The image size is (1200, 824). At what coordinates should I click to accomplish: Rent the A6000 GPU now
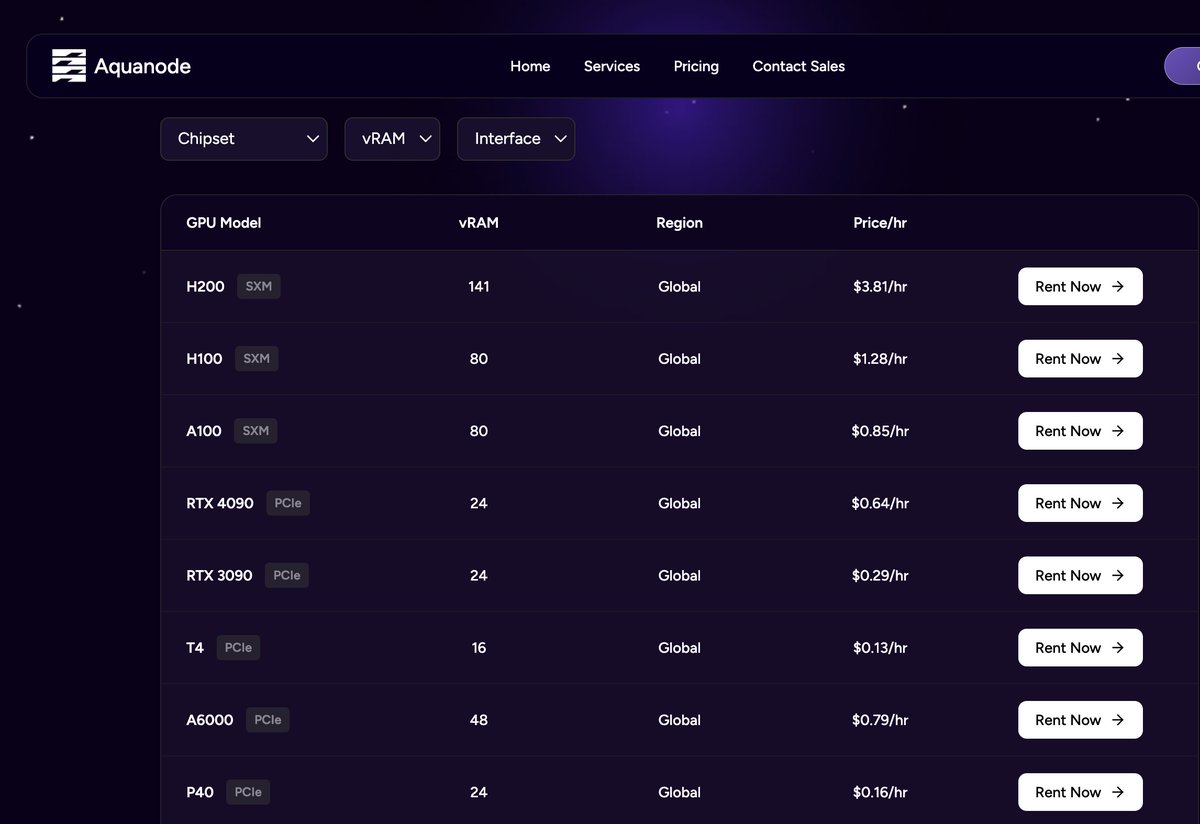(x=1080, y=720)
